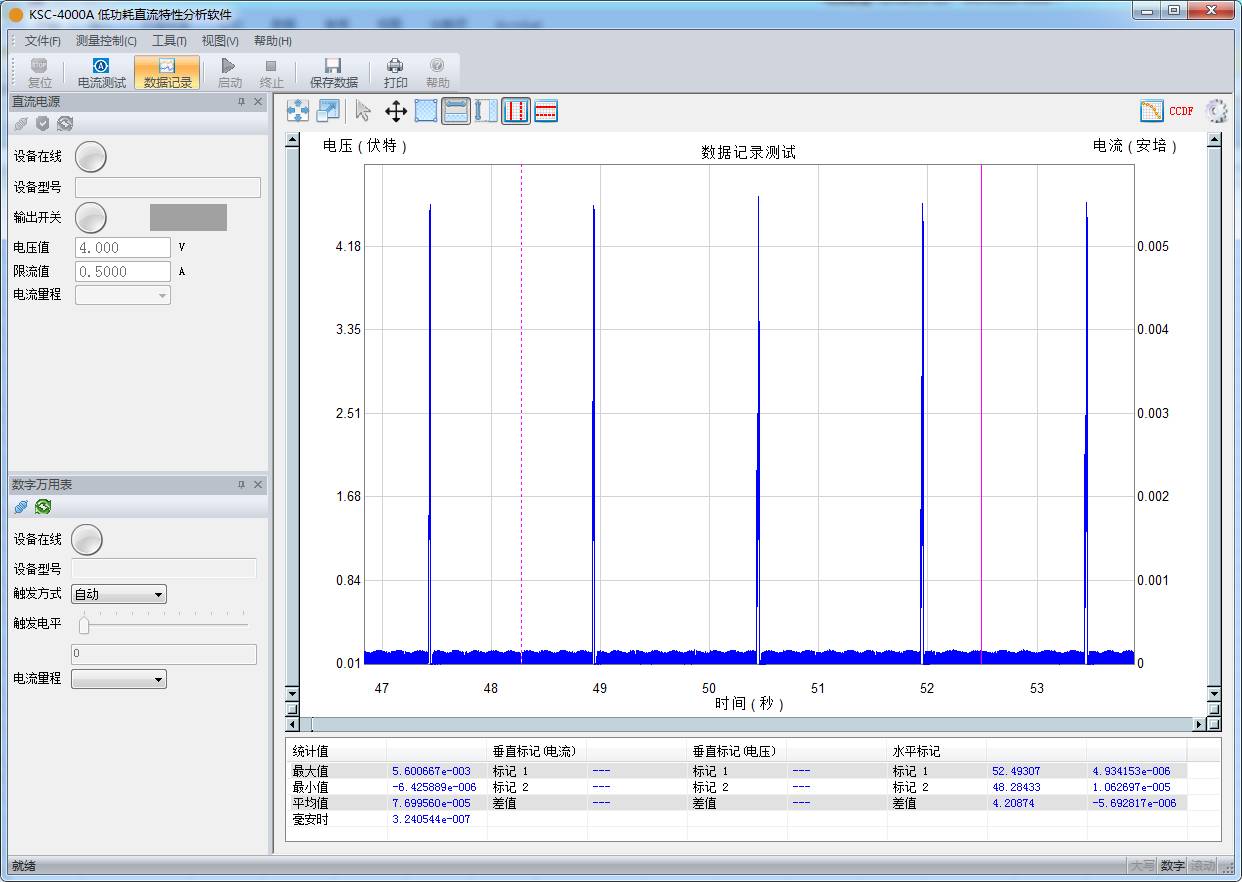Viewport: 1242px width, 882px height.
Task: Open the 电流测试 current test mode
Action: coord(101,73)
